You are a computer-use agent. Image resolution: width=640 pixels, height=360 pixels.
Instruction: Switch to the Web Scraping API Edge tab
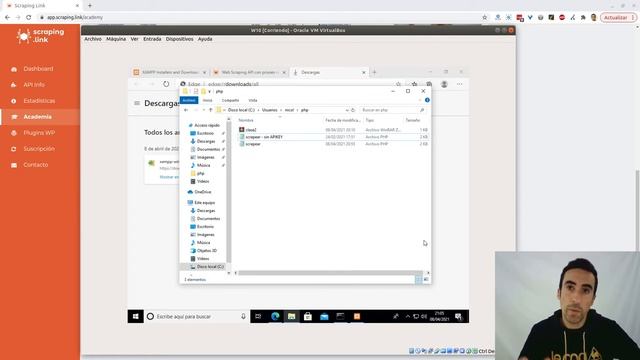point(249,72)
